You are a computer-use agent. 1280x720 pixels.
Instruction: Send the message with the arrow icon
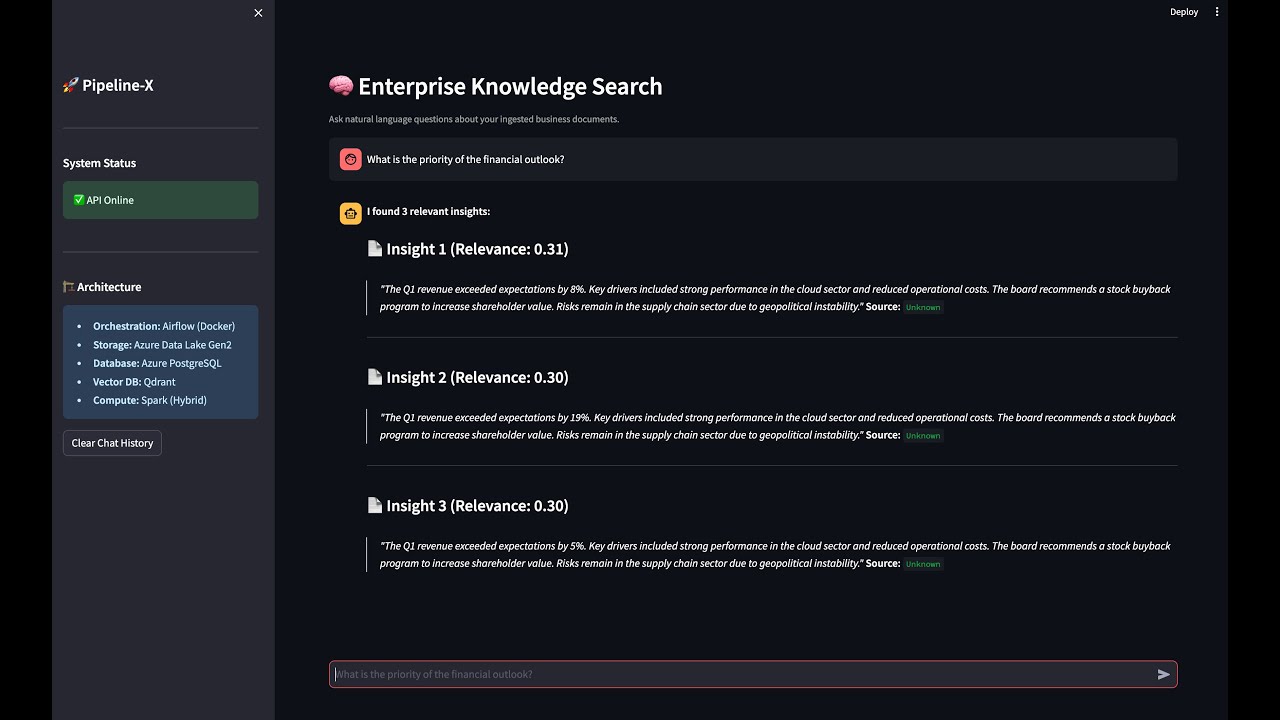[x=1163, y=674]
